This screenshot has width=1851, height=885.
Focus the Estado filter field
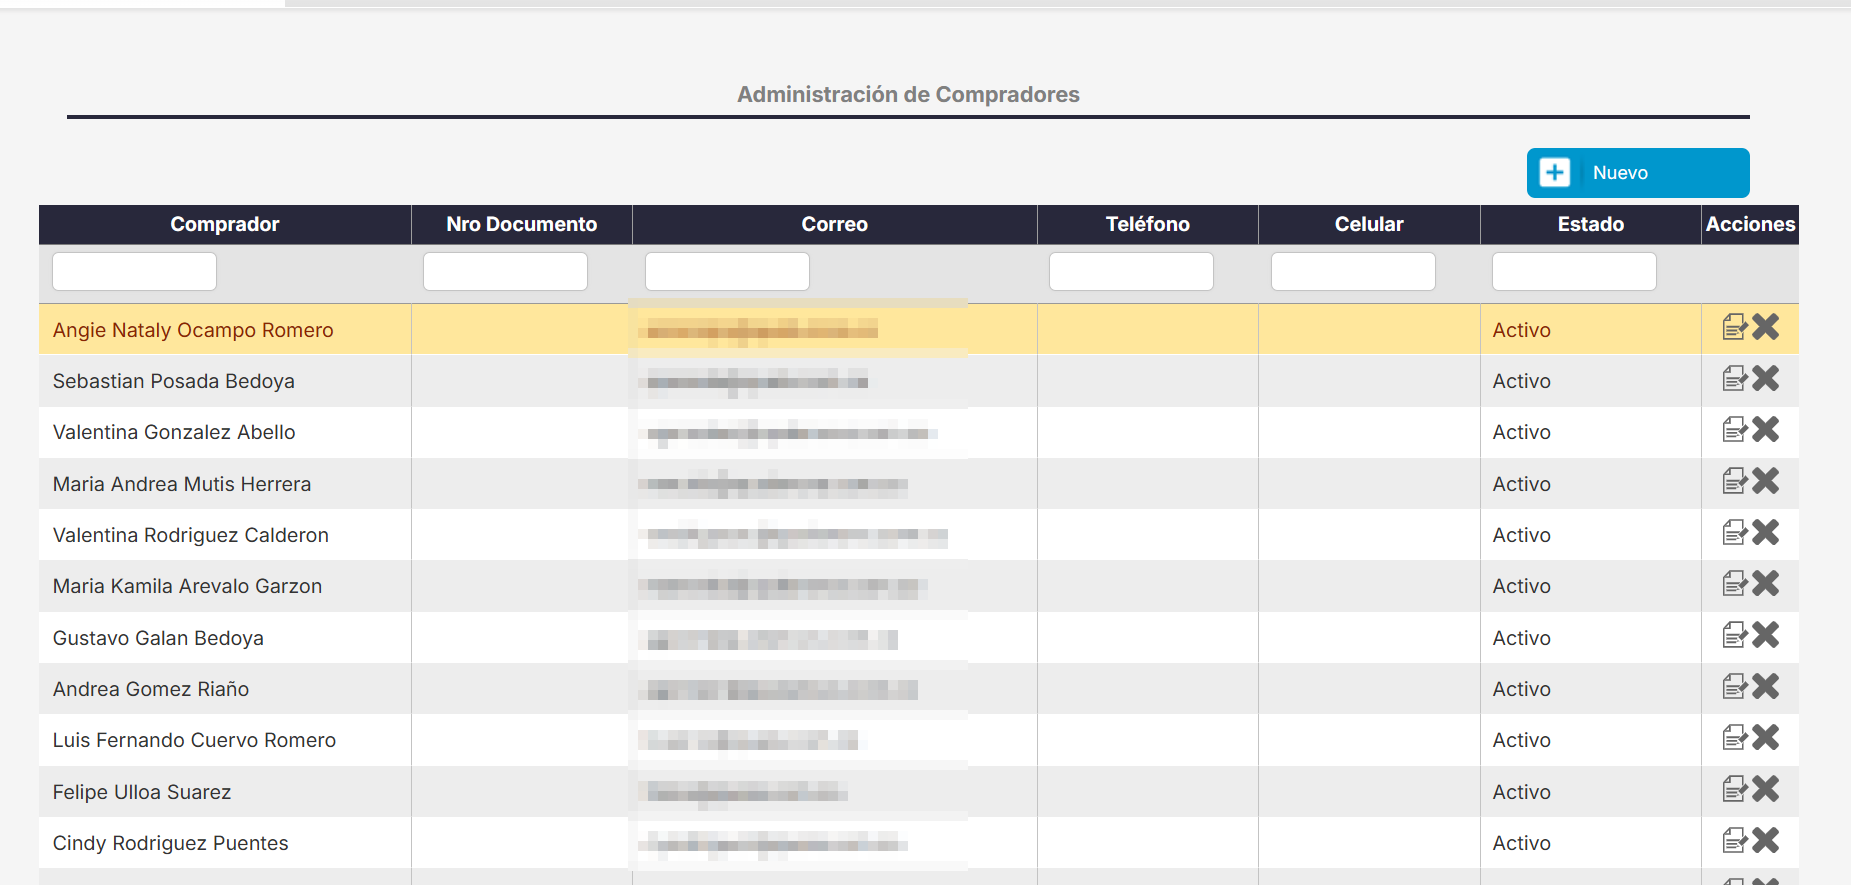pos(1574,271)
